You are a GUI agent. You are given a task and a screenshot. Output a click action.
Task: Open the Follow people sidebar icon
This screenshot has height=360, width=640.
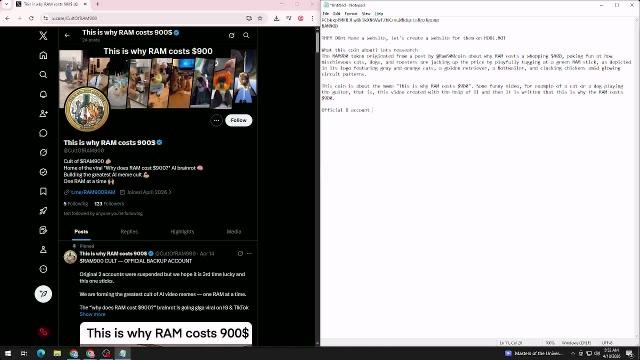tap(43, 113)
